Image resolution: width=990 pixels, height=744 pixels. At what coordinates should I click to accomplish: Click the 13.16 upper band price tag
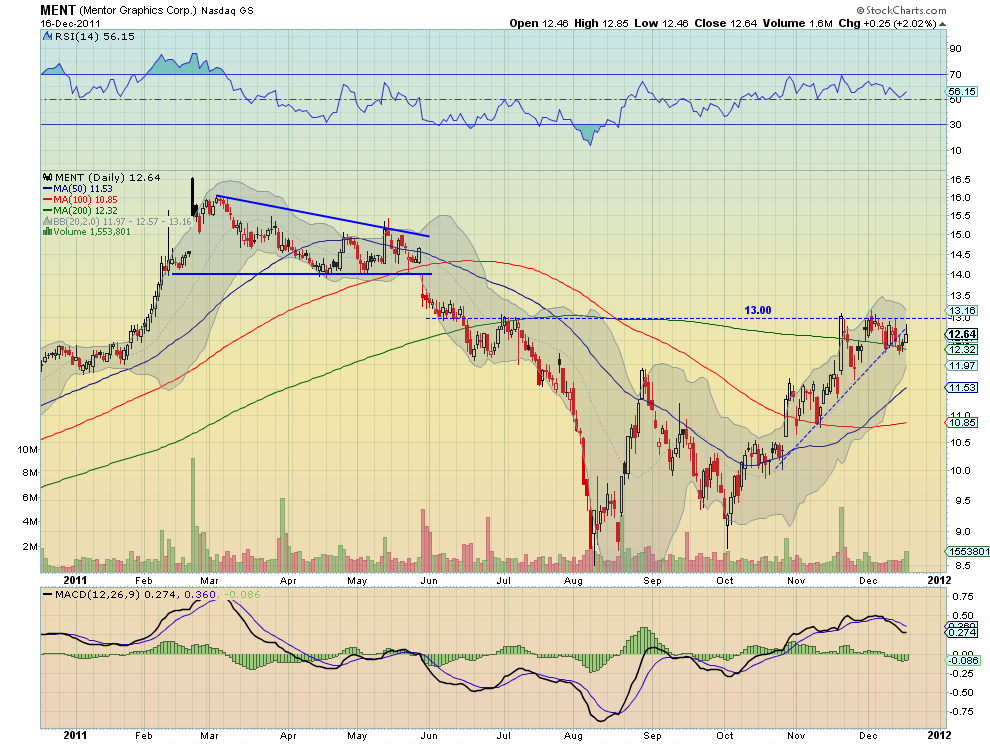tap(962, 311)
